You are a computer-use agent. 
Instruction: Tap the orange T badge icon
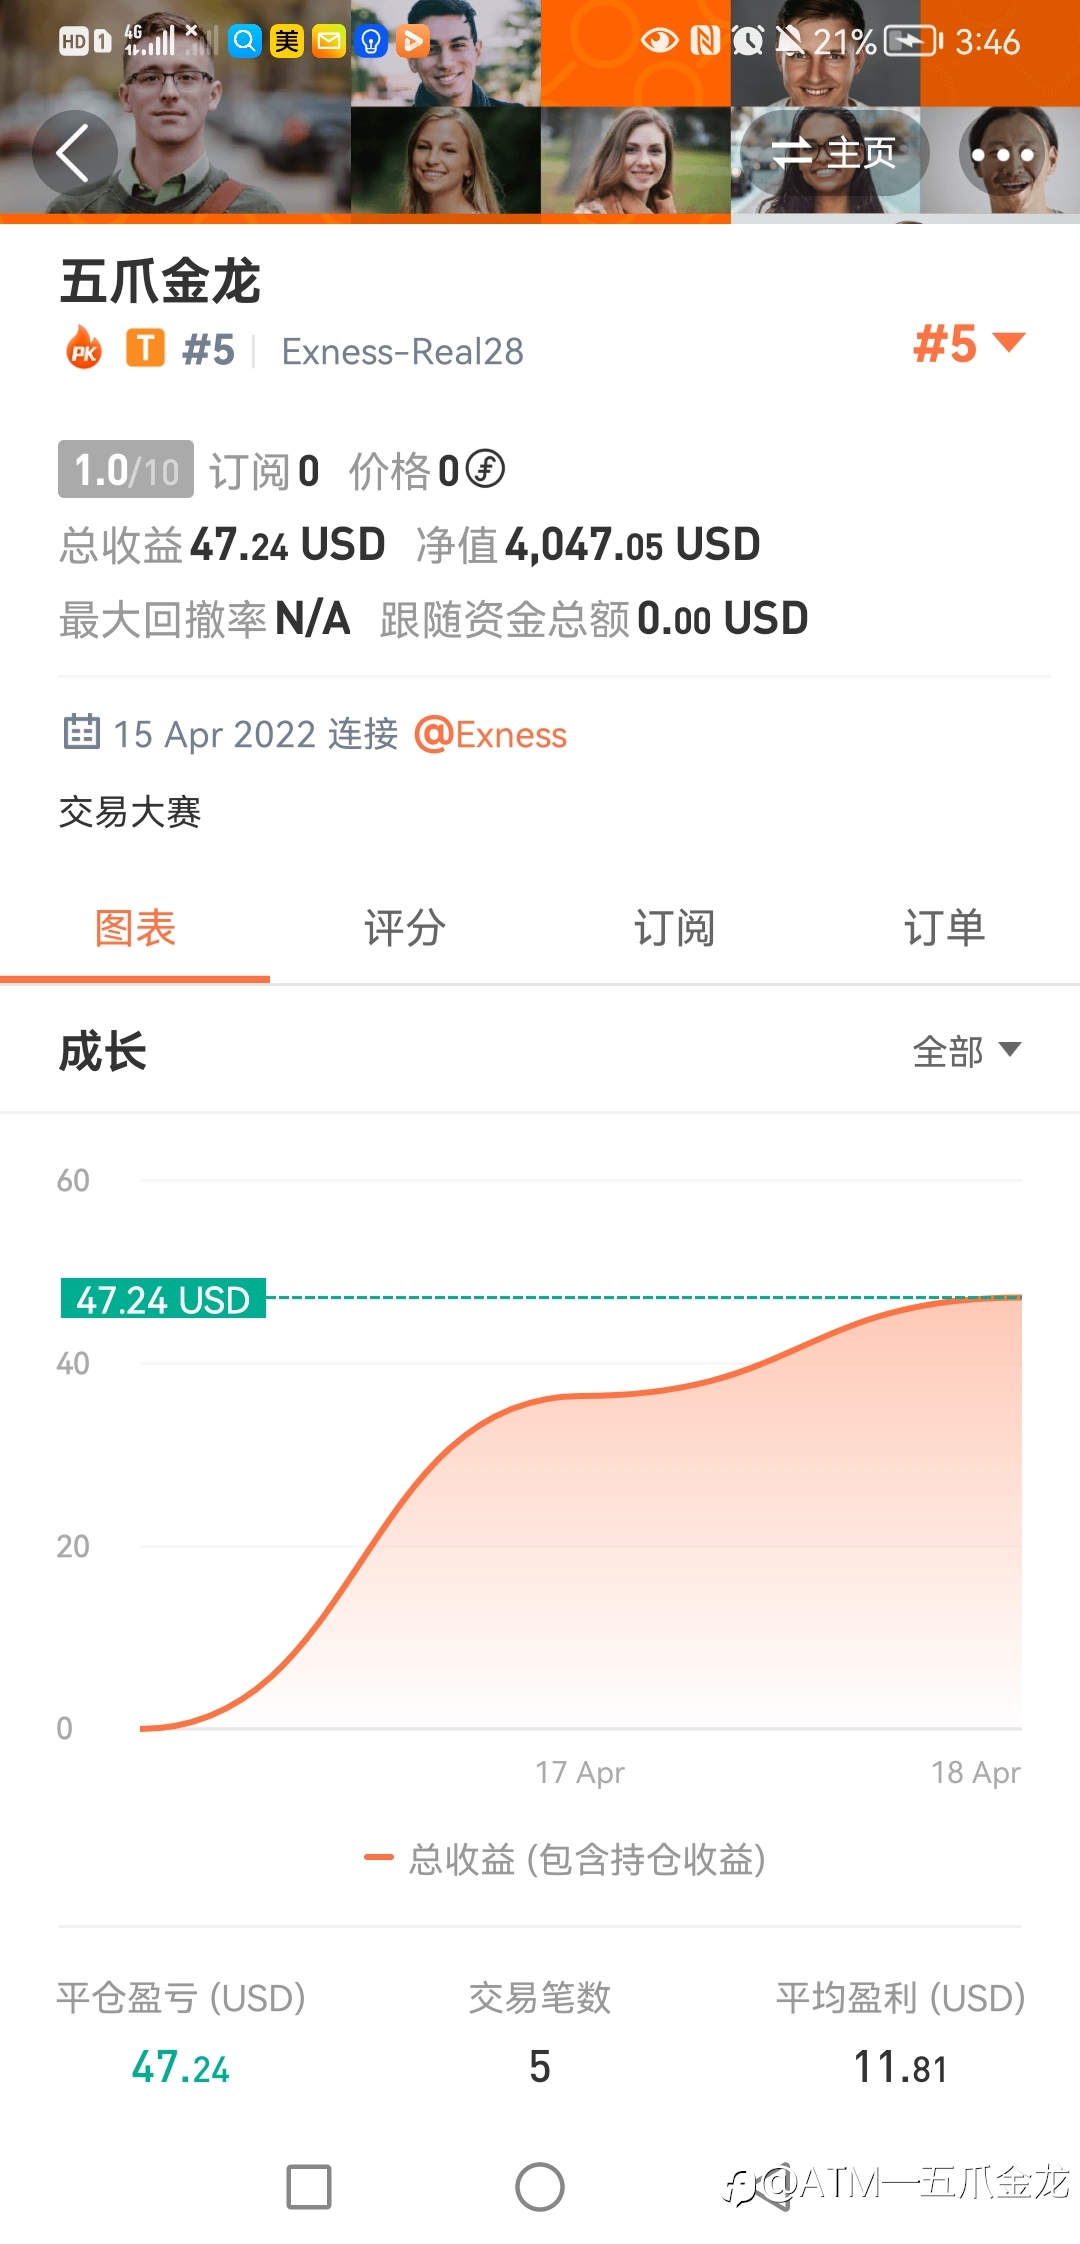tap(145, 349)
